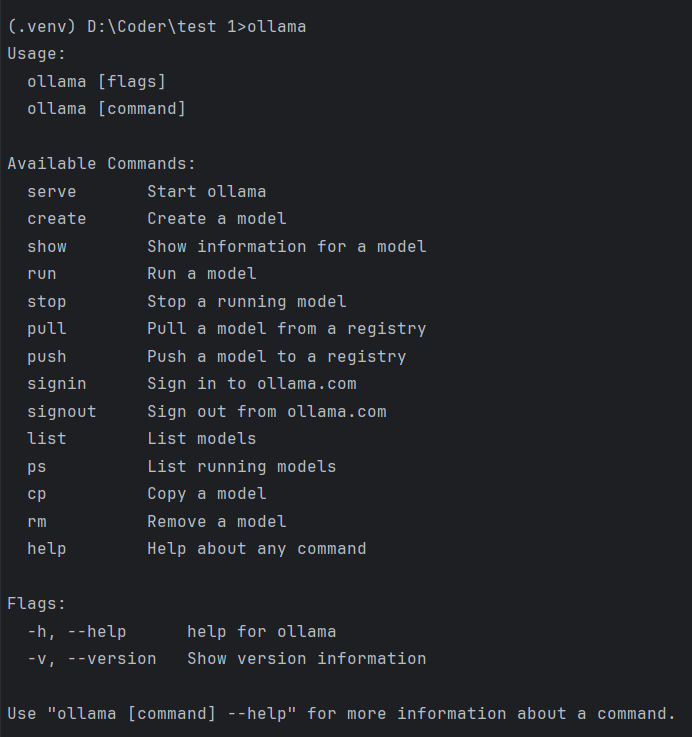692x737 pixels.
Task: Click the 'push' command name
Action: 47,356
